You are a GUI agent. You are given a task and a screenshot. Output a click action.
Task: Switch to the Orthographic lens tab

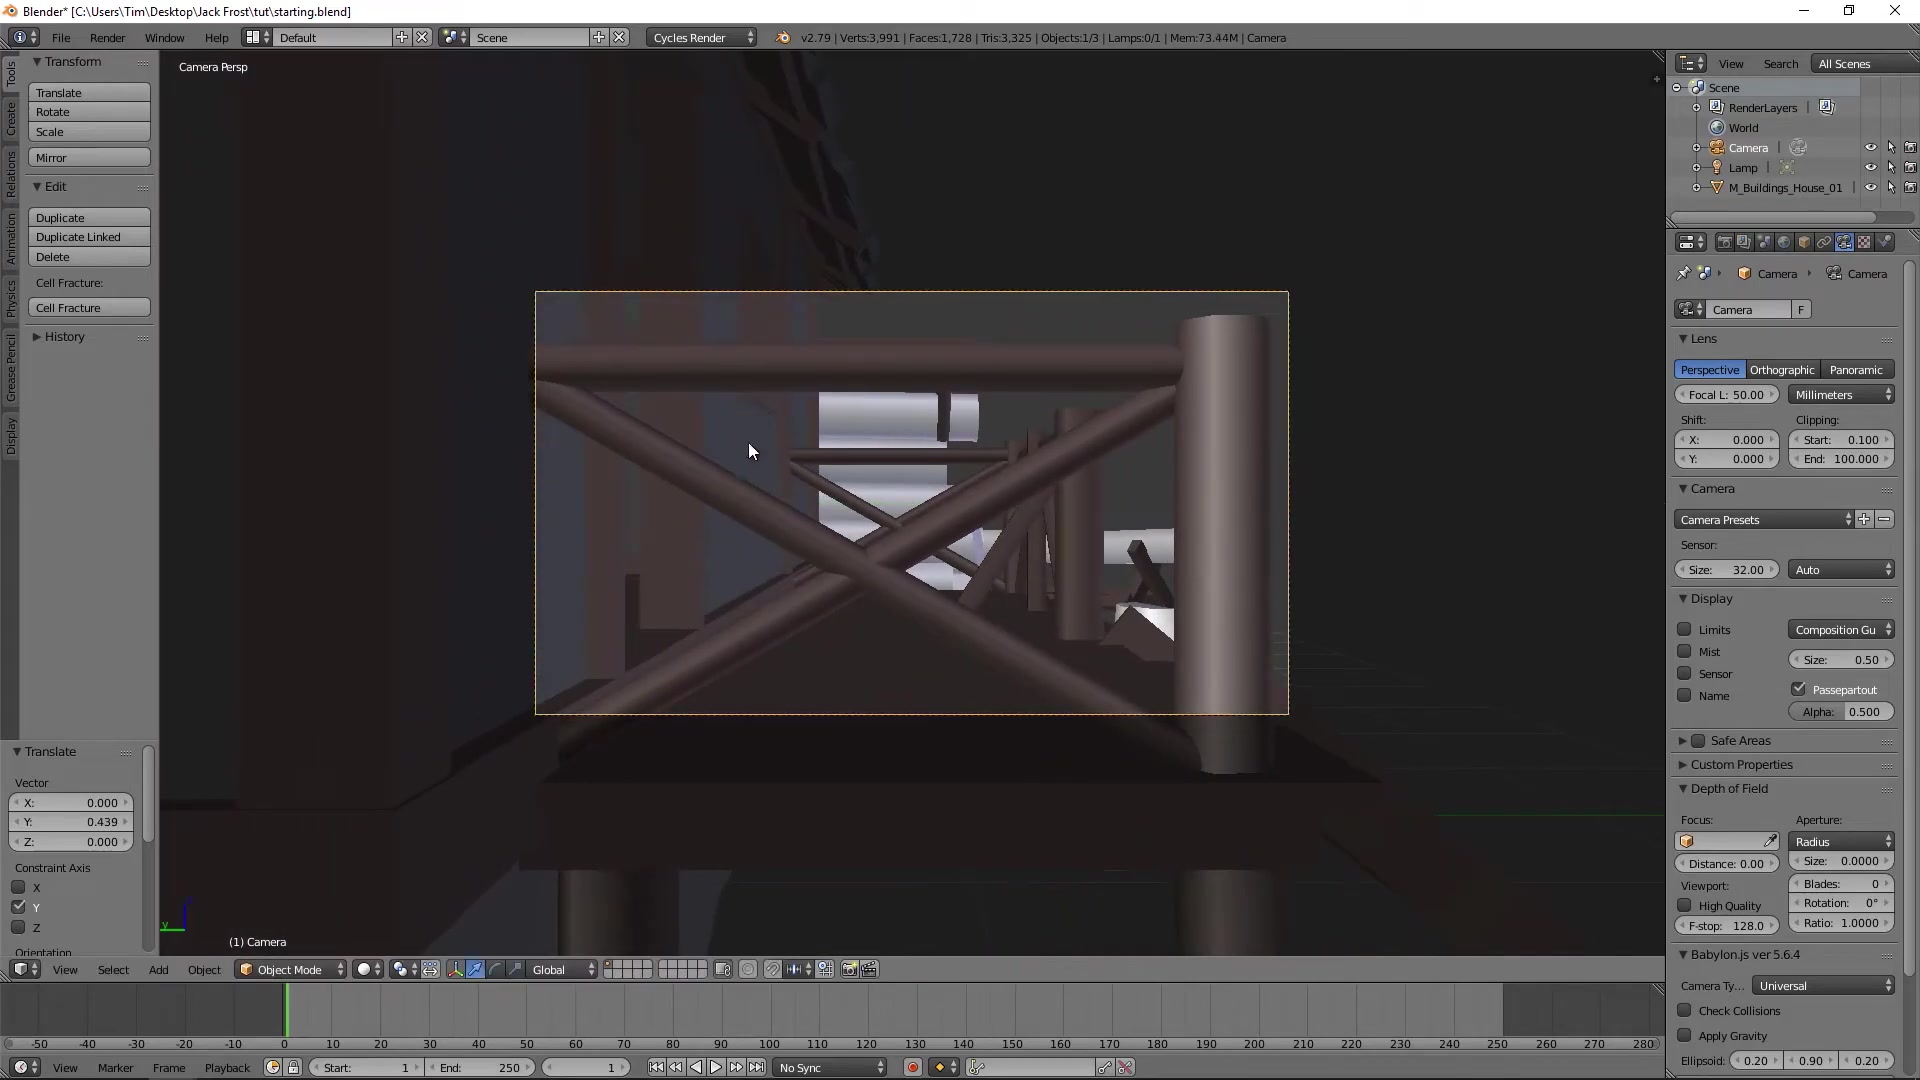(1782, 370)
